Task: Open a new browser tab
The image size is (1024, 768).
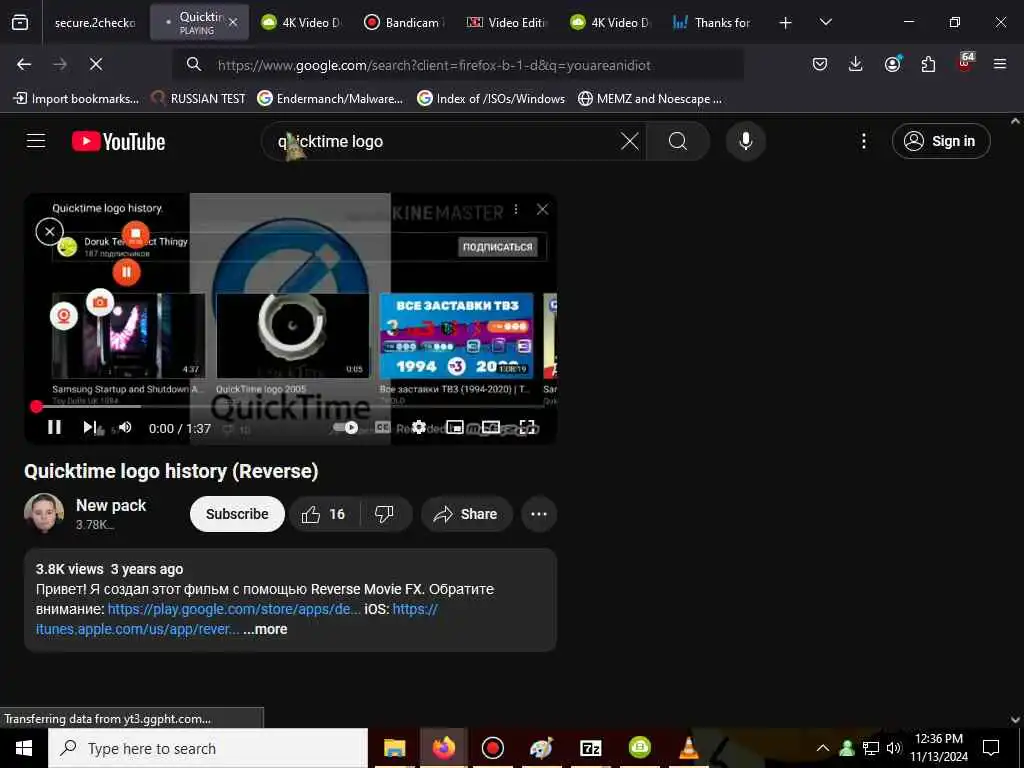Action: click(x=786, y=23)
